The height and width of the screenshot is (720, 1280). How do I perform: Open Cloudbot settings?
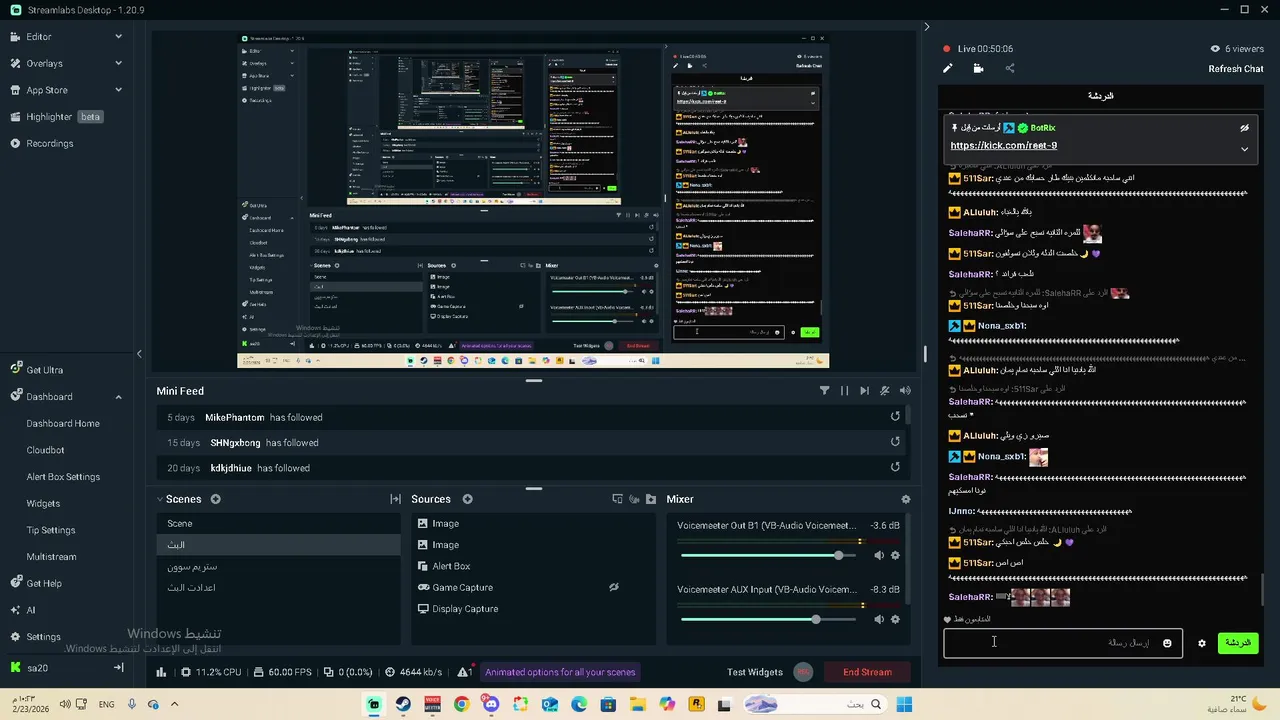(x=45, y=450)
